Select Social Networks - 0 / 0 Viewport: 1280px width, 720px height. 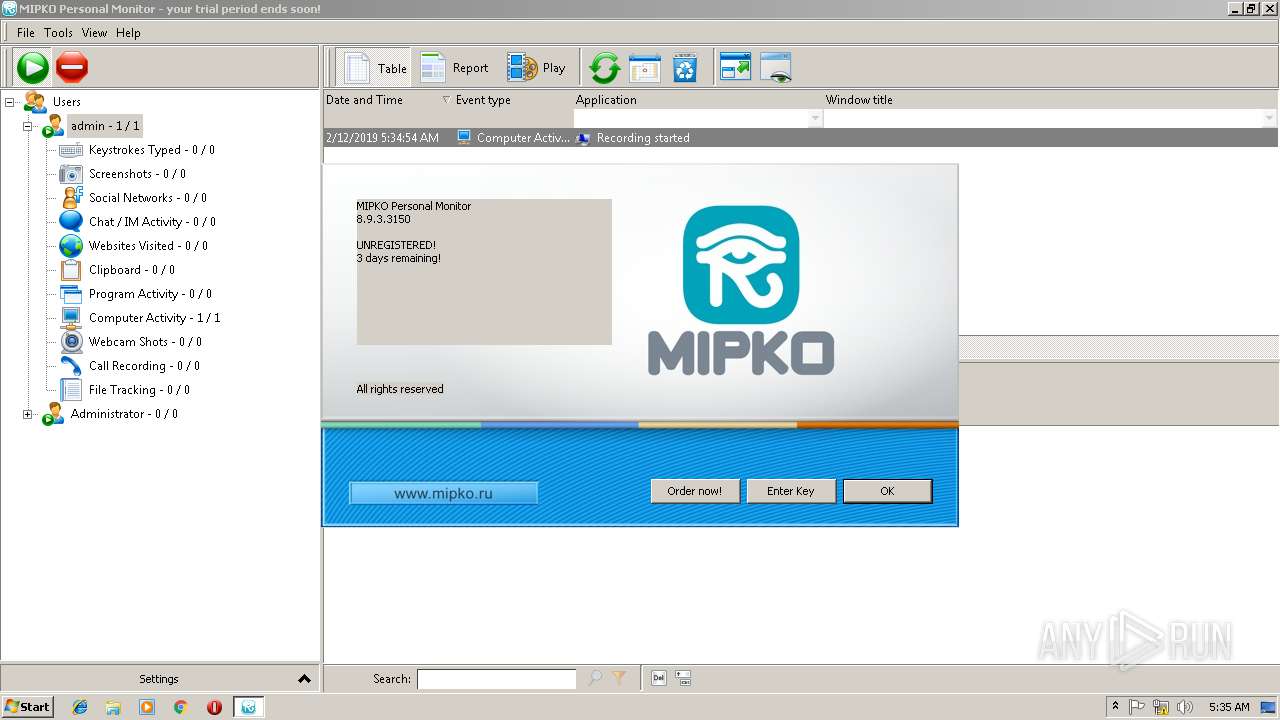(x=148, y=198)
